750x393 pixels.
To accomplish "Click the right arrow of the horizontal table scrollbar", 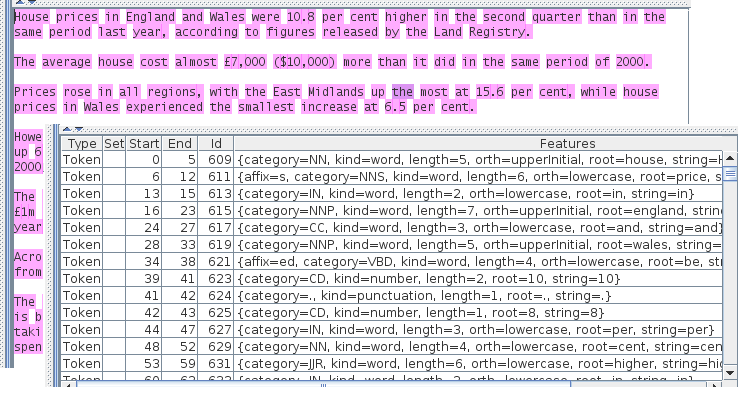I will coord(714,385).
